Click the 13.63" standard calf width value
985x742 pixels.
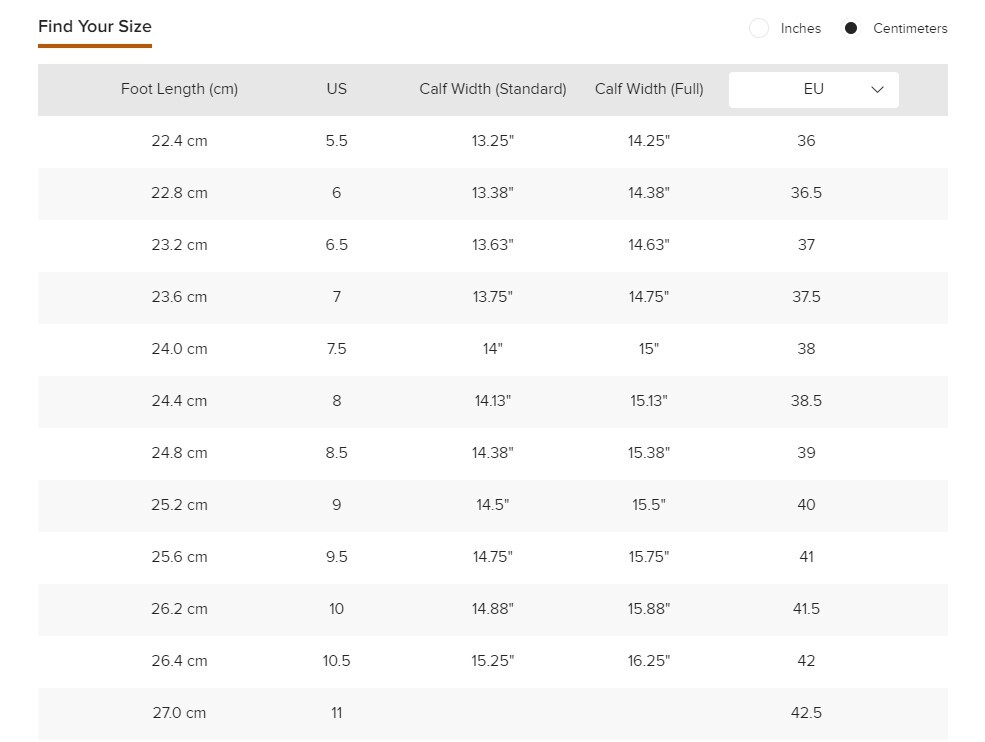click(493, 245)
